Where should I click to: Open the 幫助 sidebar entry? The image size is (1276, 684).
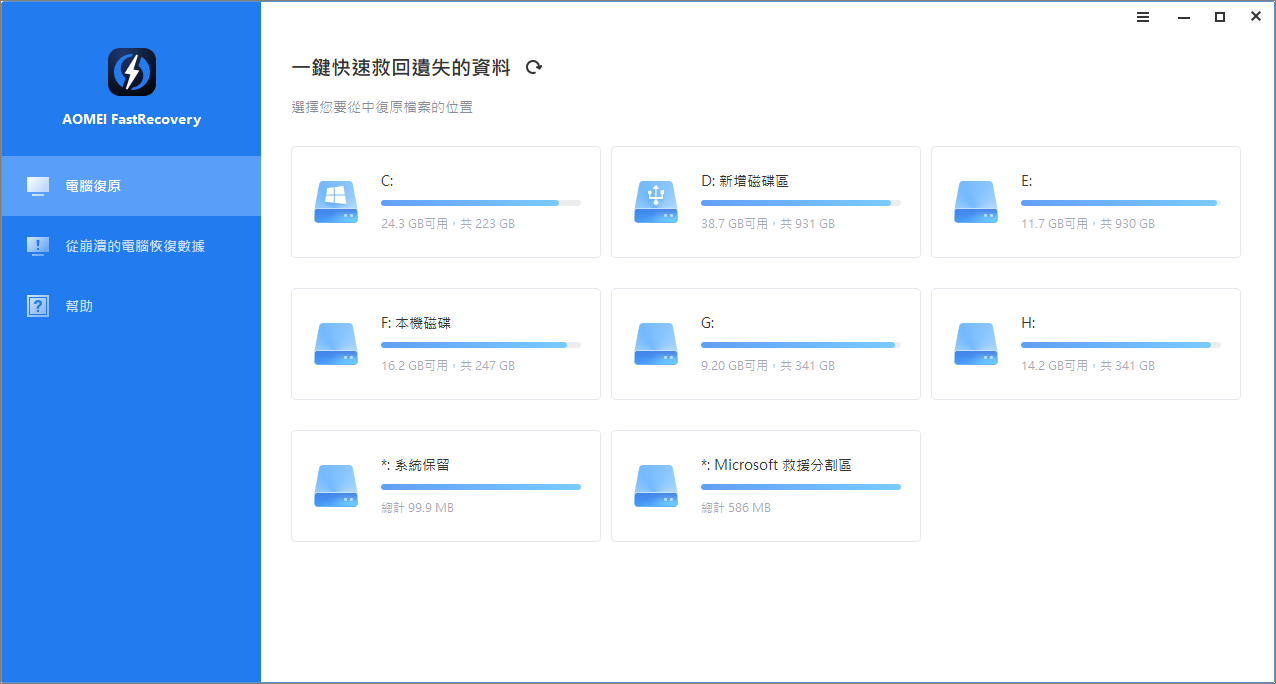131,306
